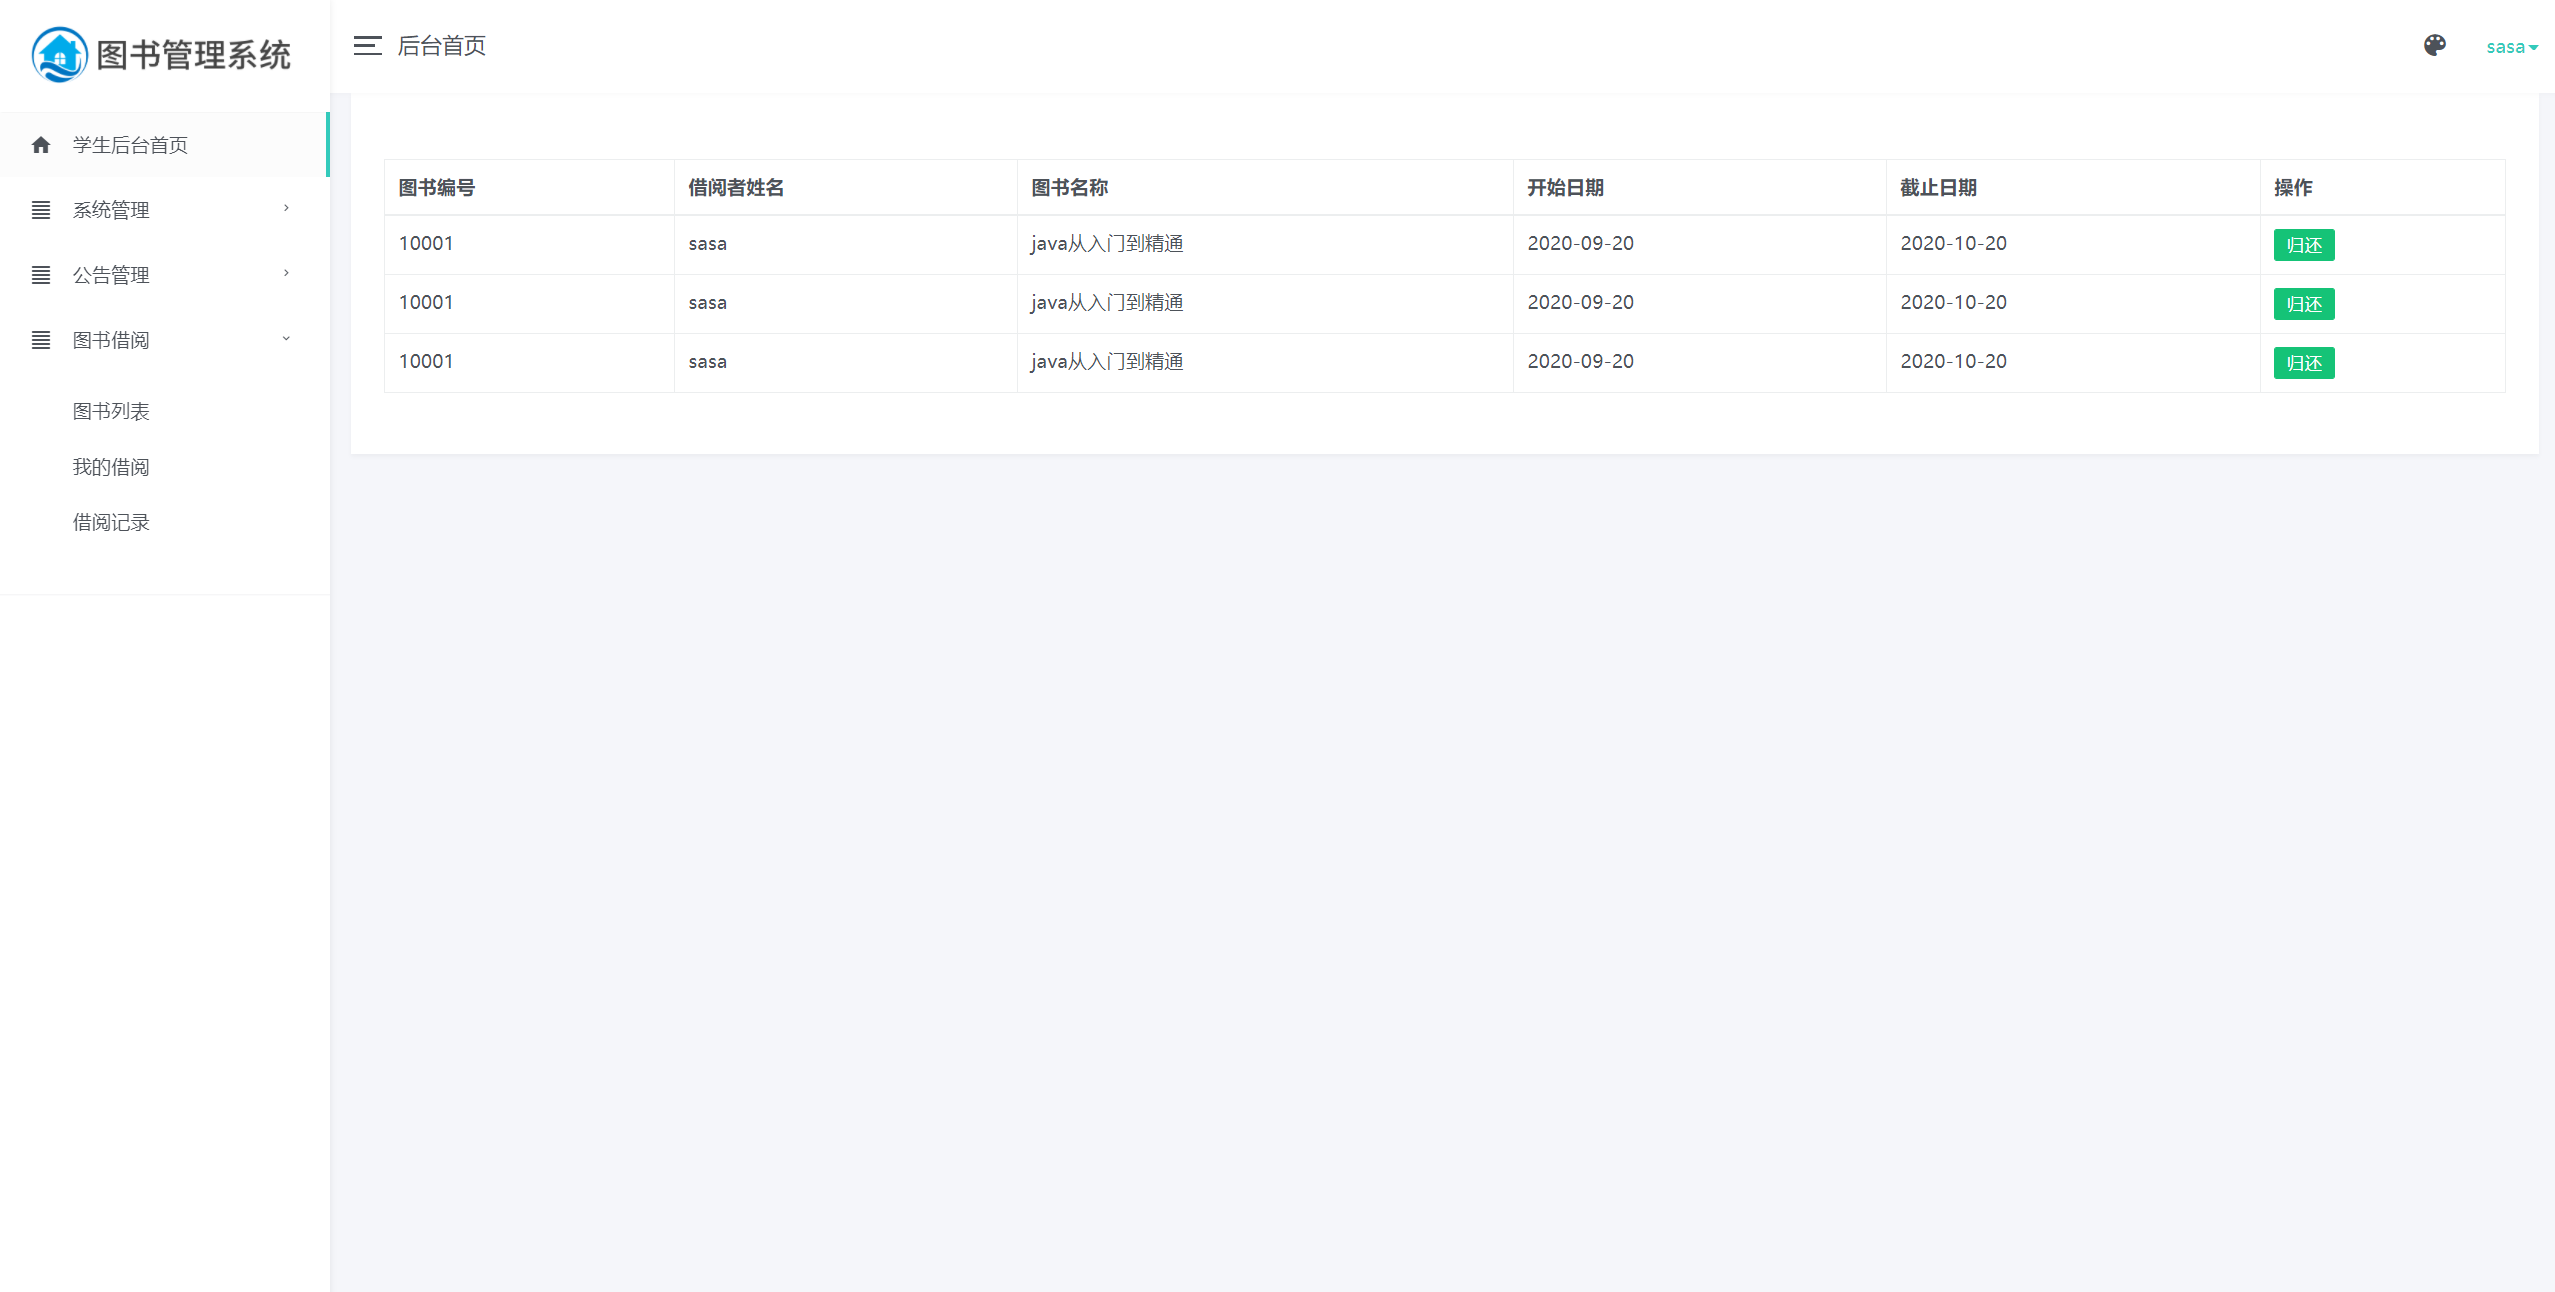Select the 我的借阅 submenu item
This screenshot has width=2555, height=1292.
coord(111,467)
